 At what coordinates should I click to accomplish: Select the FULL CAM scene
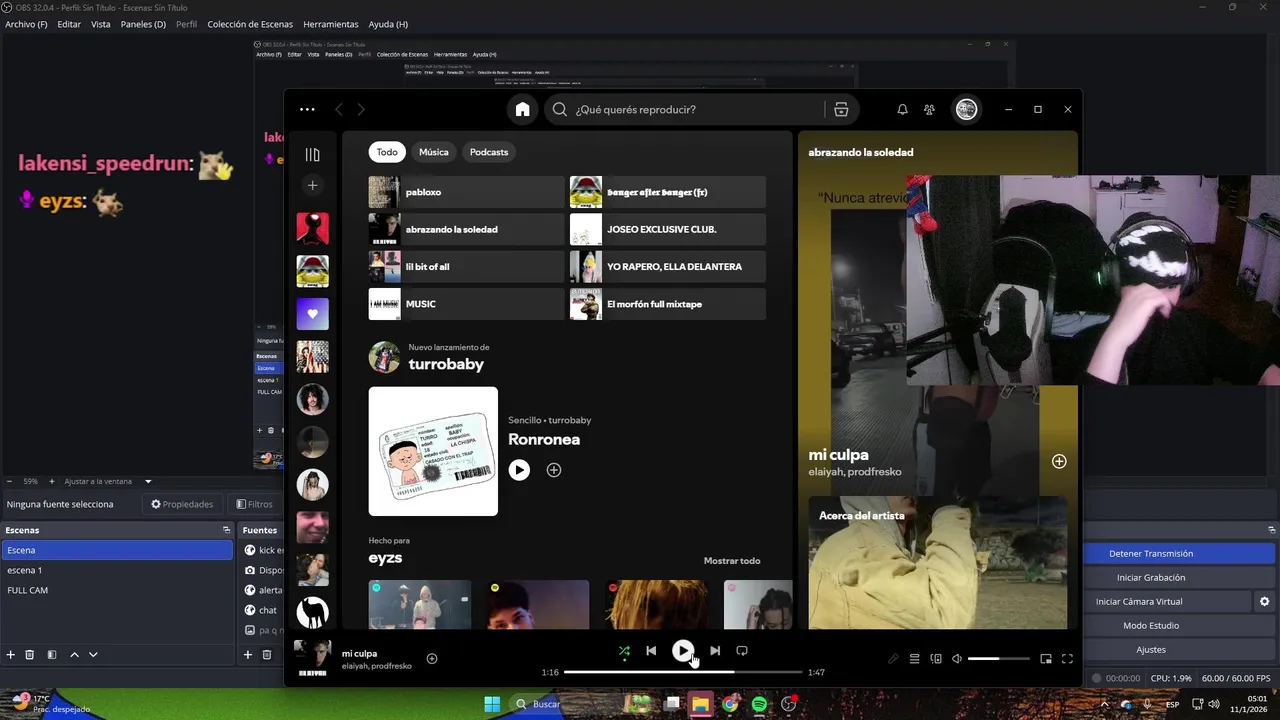tap(117, 590)
